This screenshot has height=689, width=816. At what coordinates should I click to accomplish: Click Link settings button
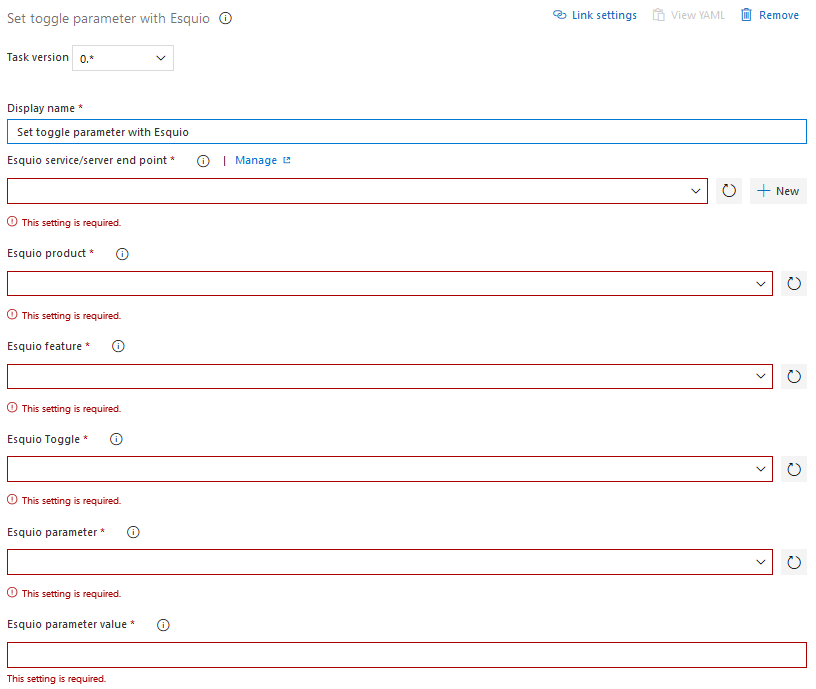(x=595, y=15)
